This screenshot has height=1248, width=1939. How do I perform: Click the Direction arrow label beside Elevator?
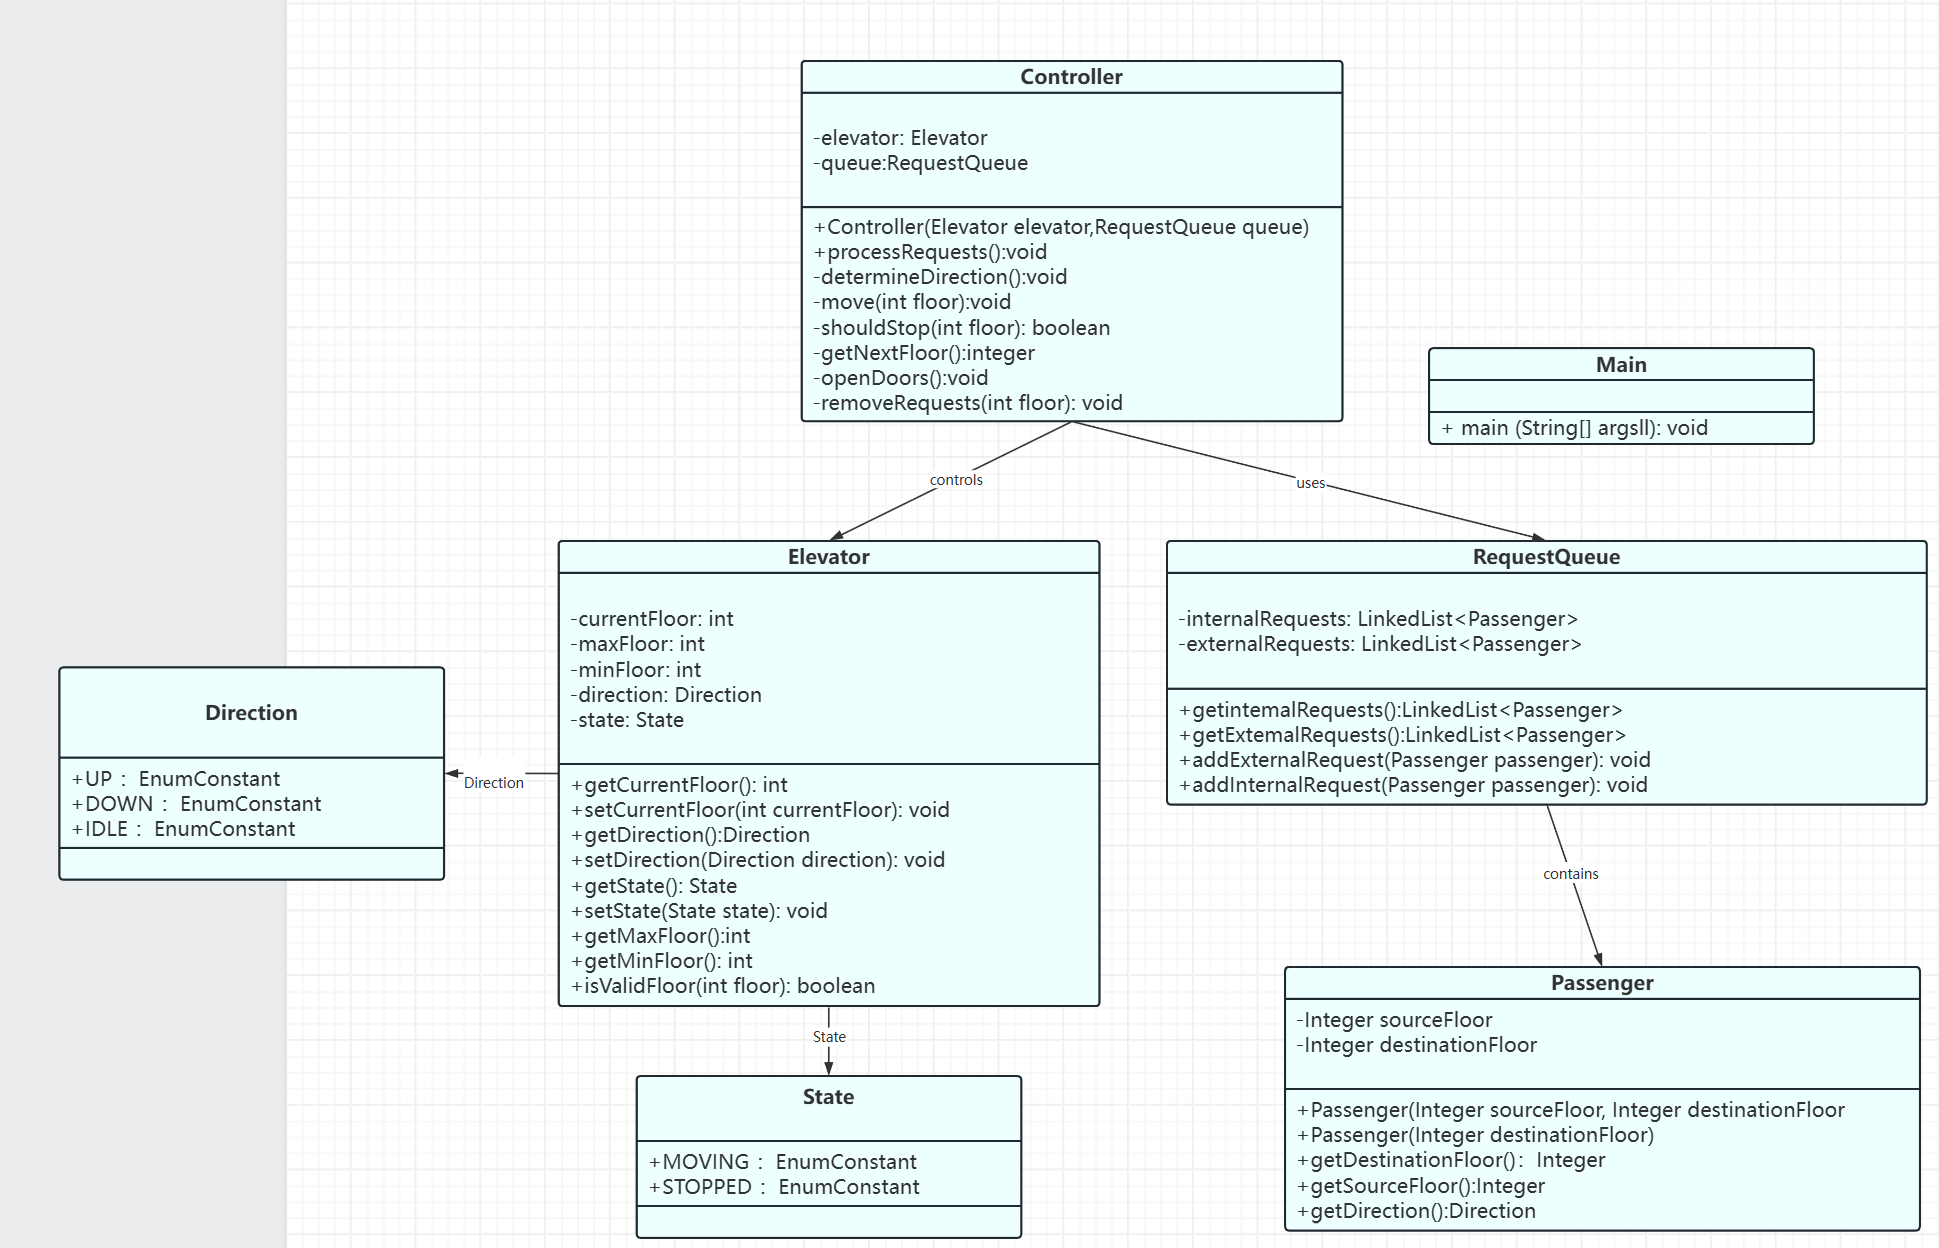click(493, 783)
